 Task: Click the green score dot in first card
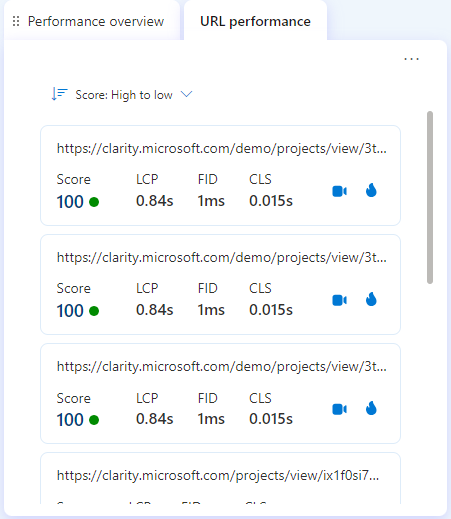tap(94, 202)
